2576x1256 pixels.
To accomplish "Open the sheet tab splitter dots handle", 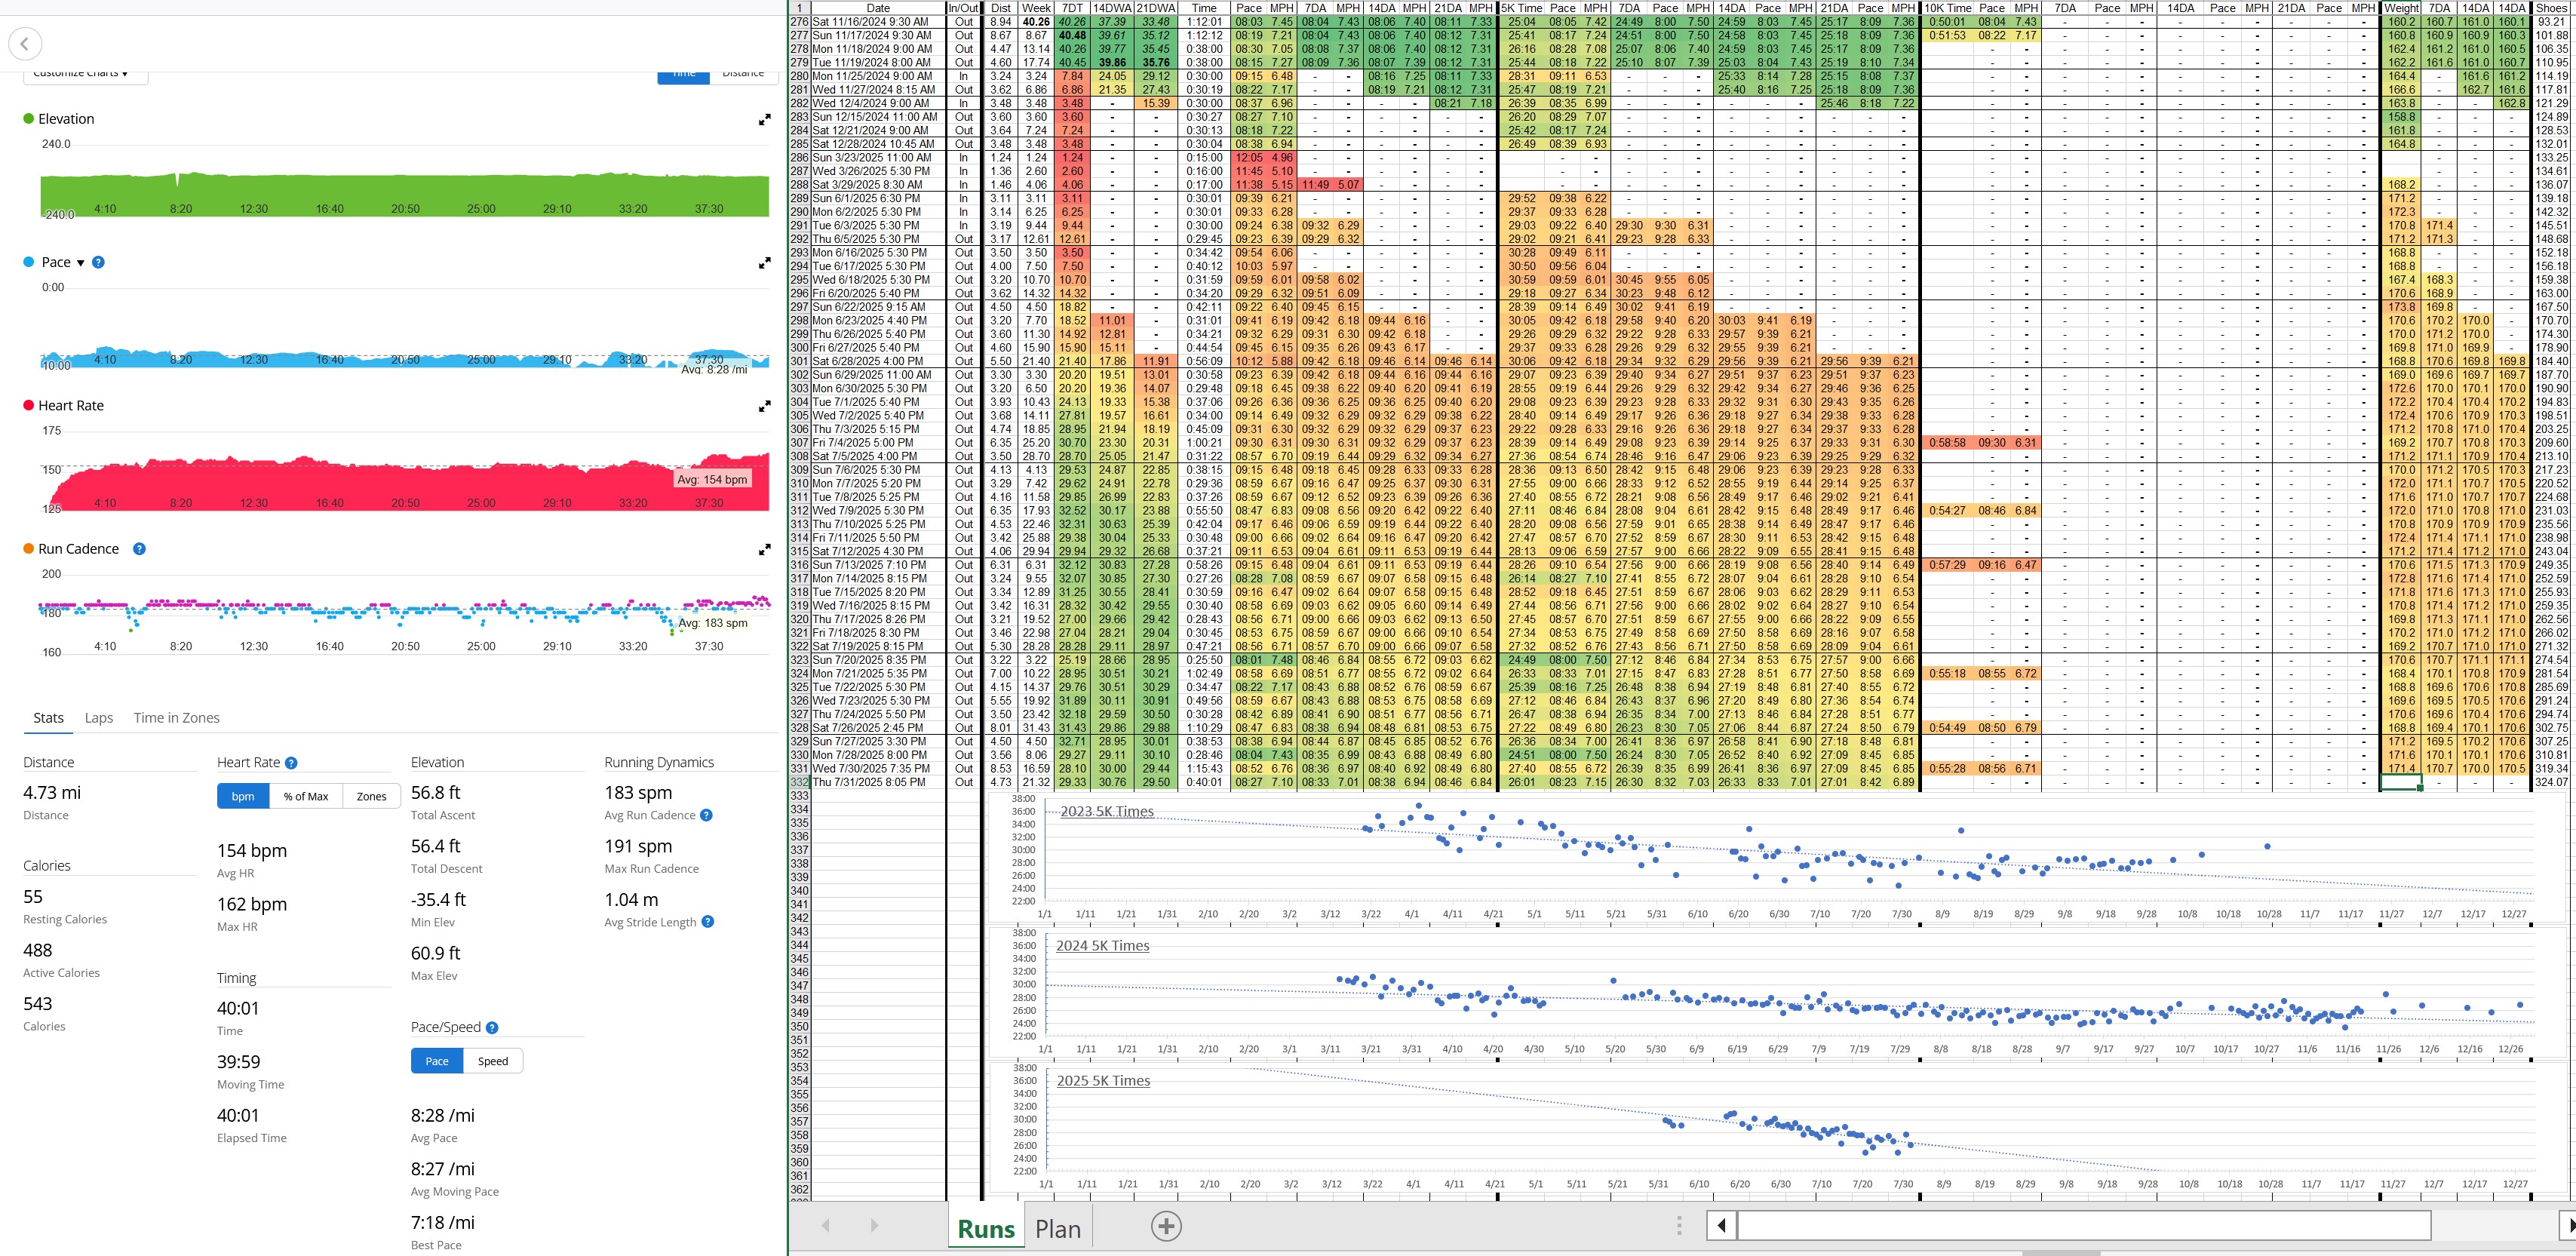I will coord(1679,1226).
